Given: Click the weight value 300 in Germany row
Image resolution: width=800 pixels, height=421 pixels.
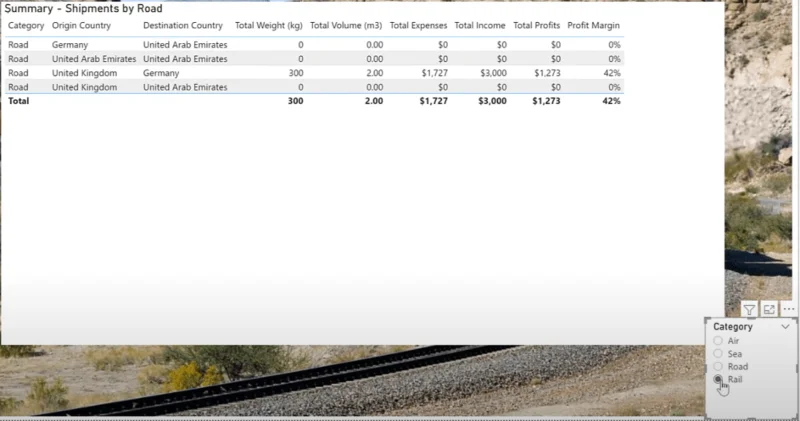Looking at the screenshot, I should [x=296, y=73].
